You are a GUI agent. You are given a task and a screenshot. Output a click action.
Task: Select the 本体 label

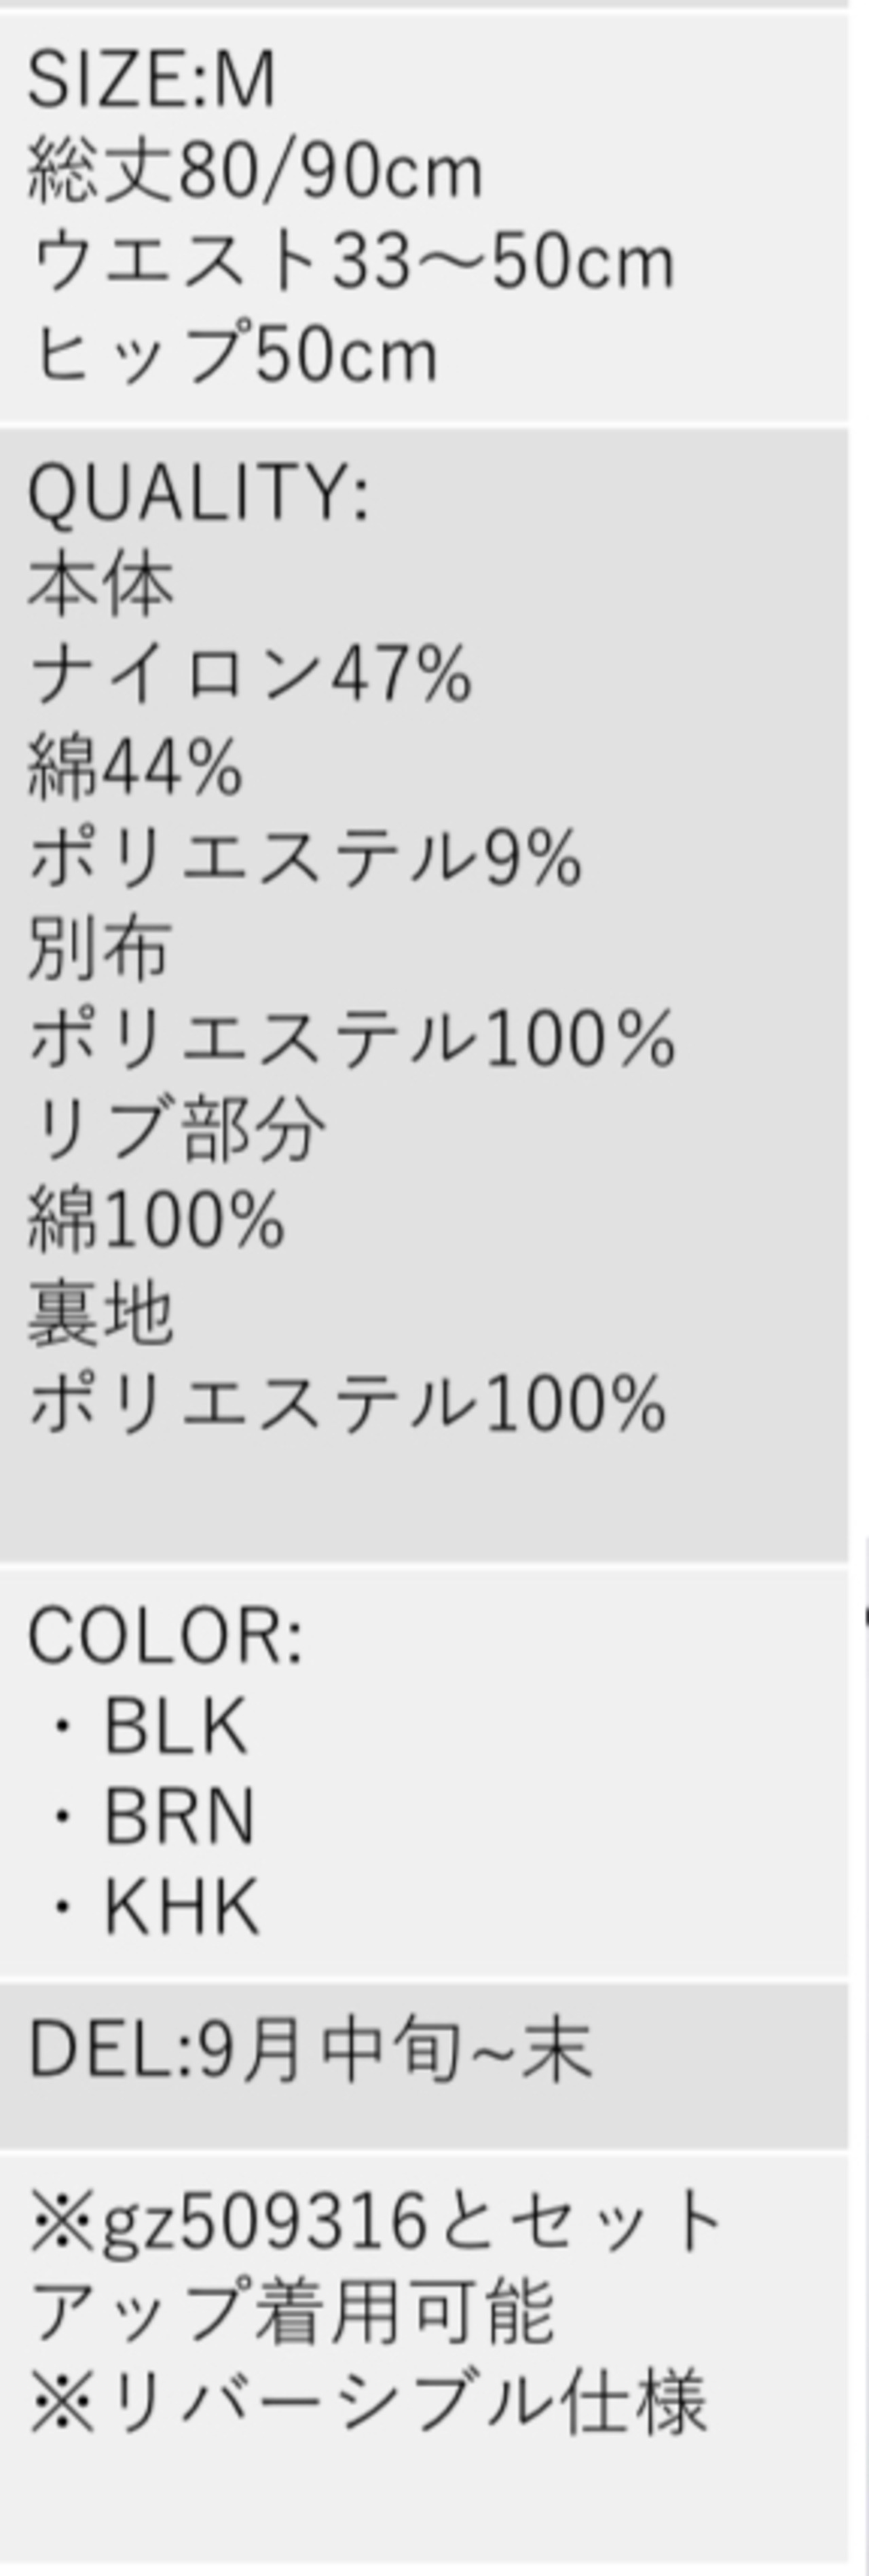[100, 584]
